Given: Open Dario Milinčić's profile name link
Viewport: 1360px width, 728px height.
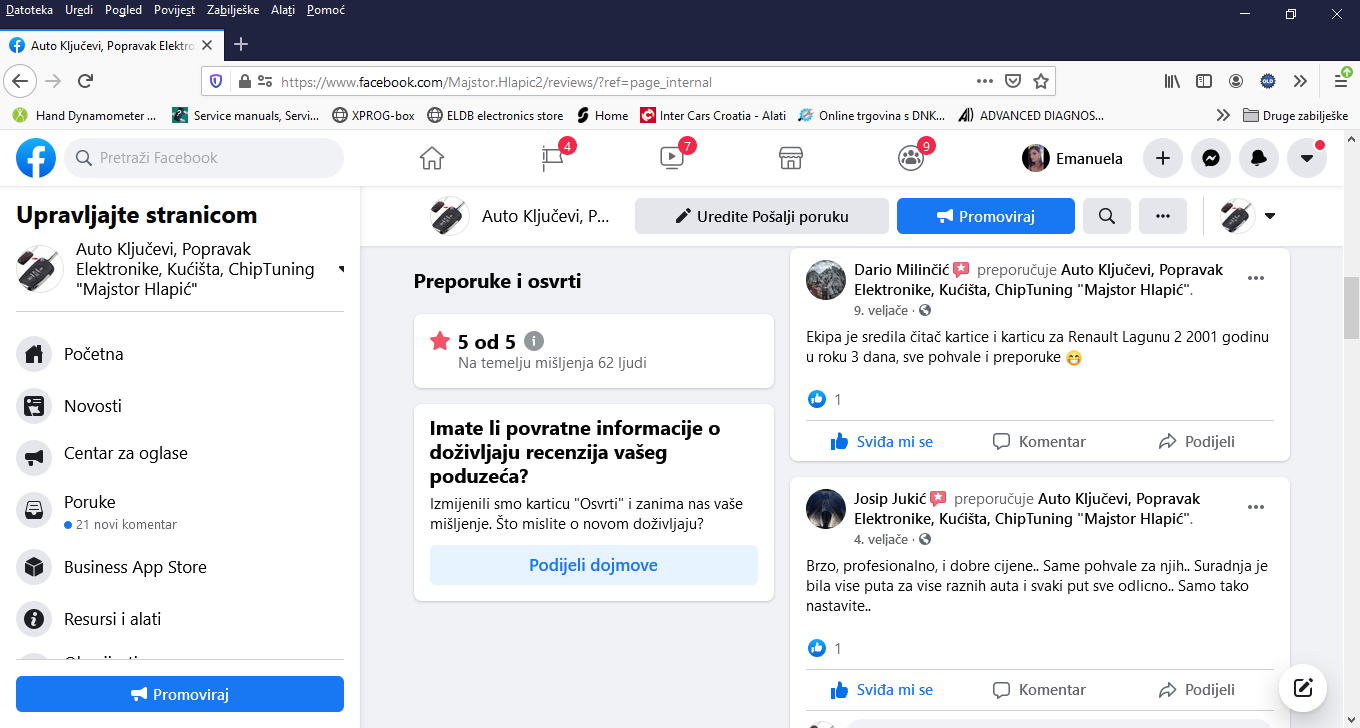Looking at the screenshot, I should (x=901, y=270).
